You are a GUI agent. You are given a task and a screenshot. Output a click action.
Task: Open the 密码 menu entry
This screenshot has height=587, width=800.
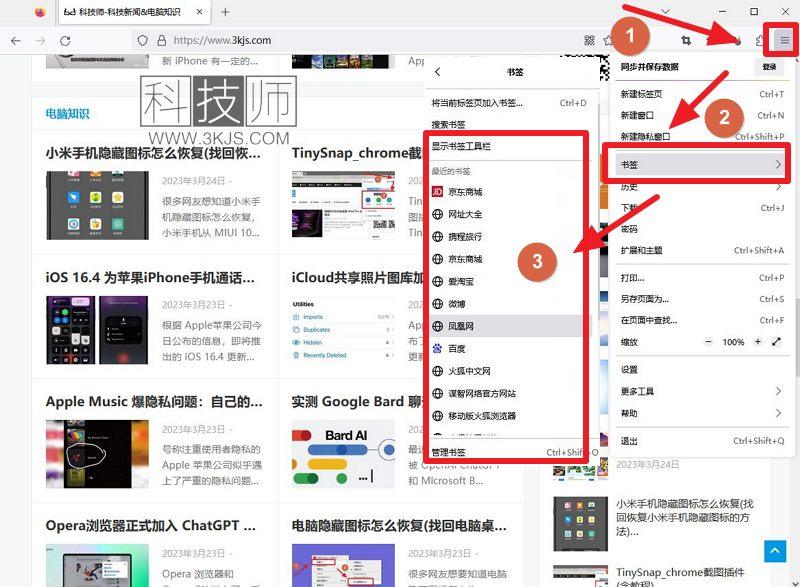[702, 229]
